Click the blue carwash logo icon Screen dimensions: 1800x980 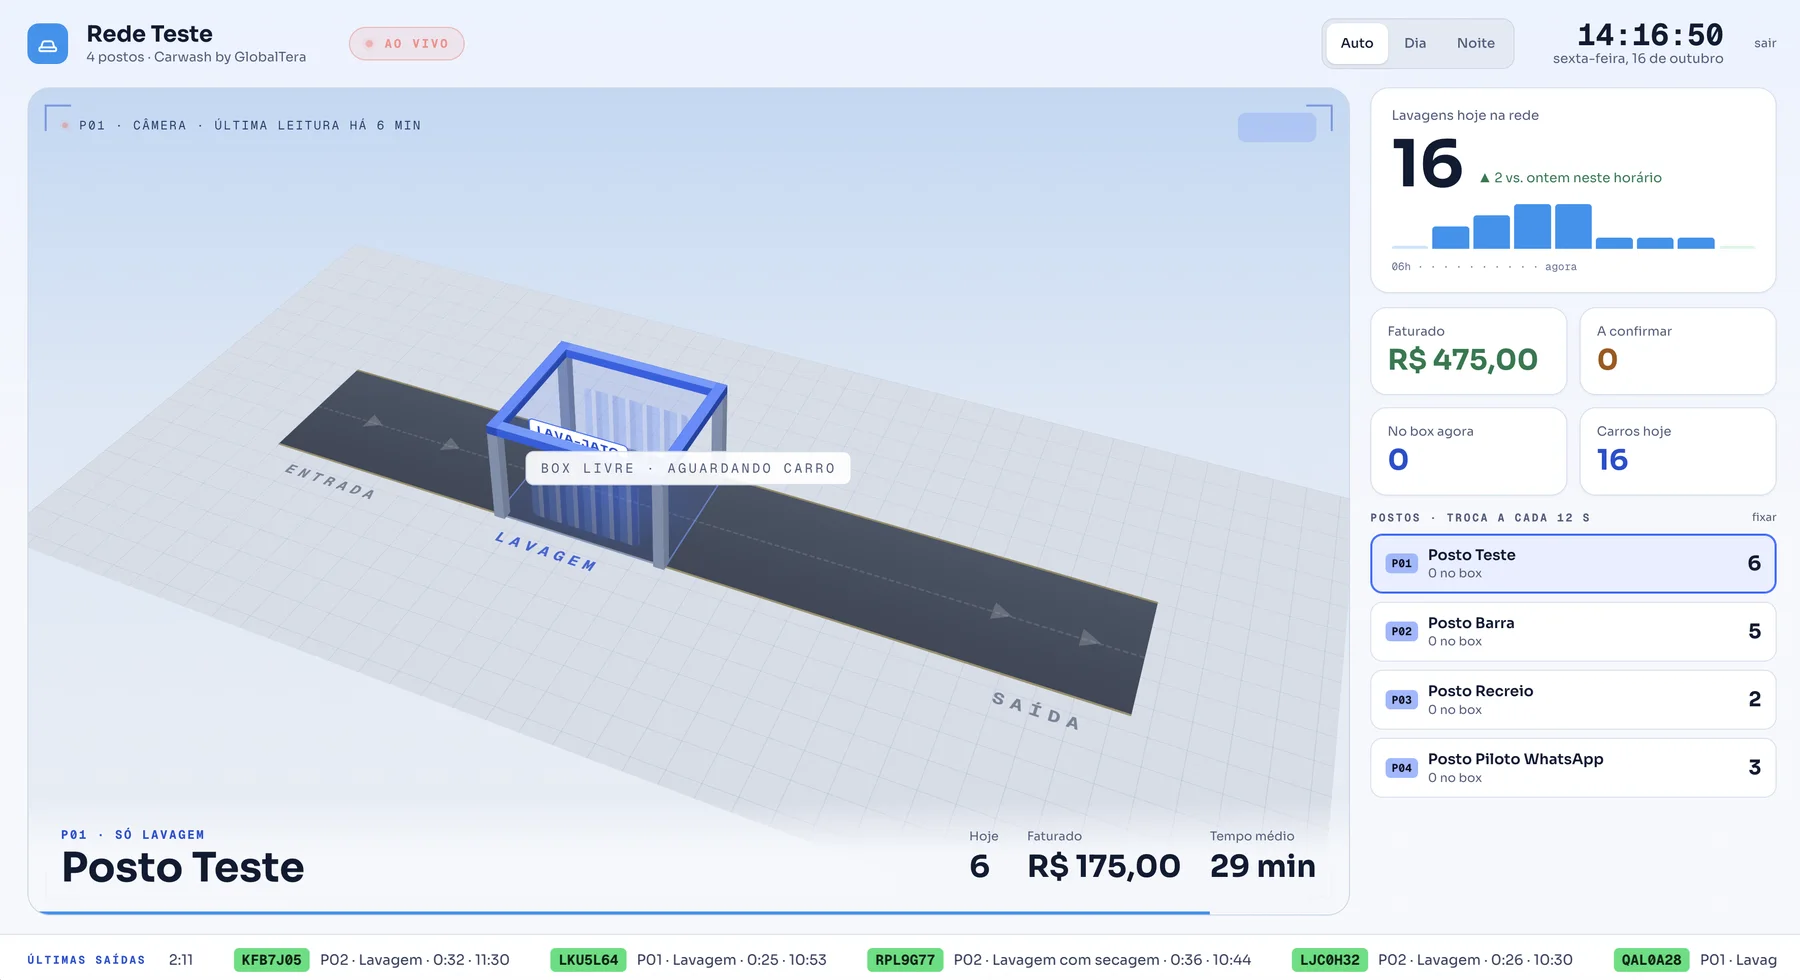coord(48,44)
